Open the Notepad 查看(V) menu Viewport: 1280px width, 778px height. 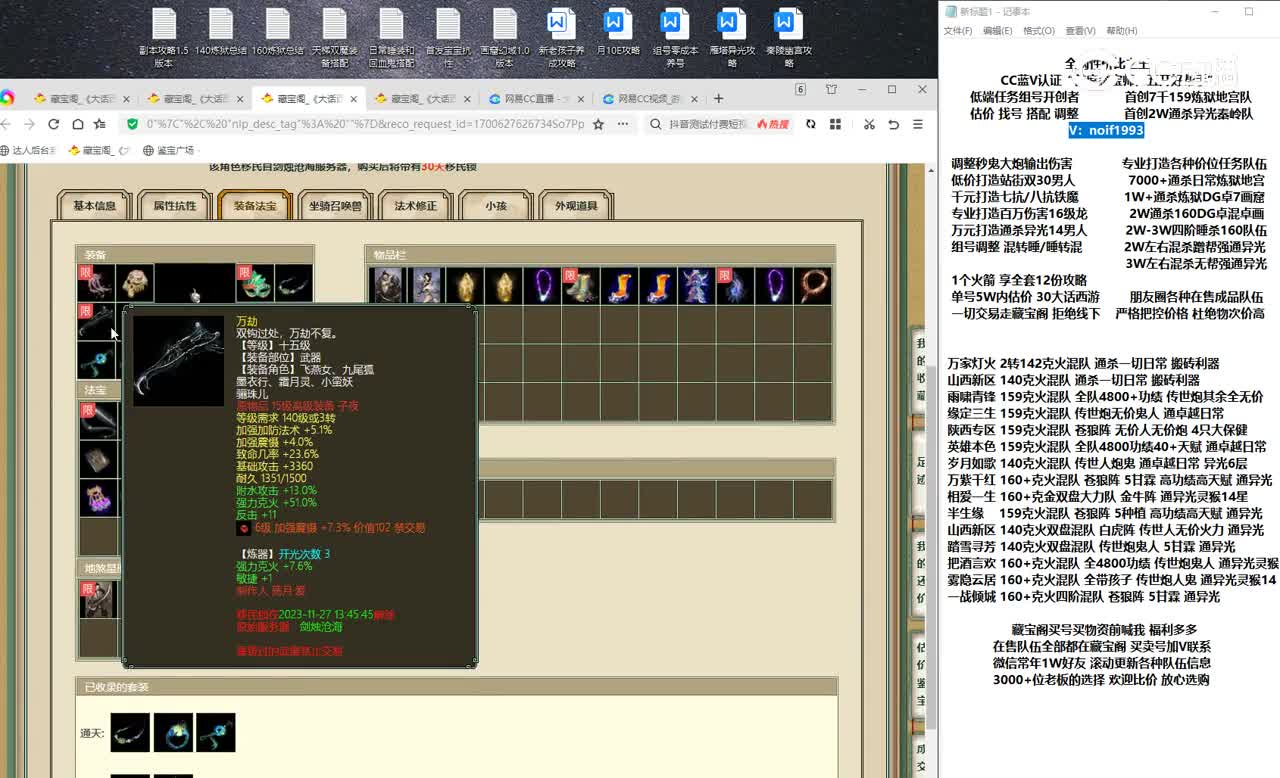tap(1080, 31)
